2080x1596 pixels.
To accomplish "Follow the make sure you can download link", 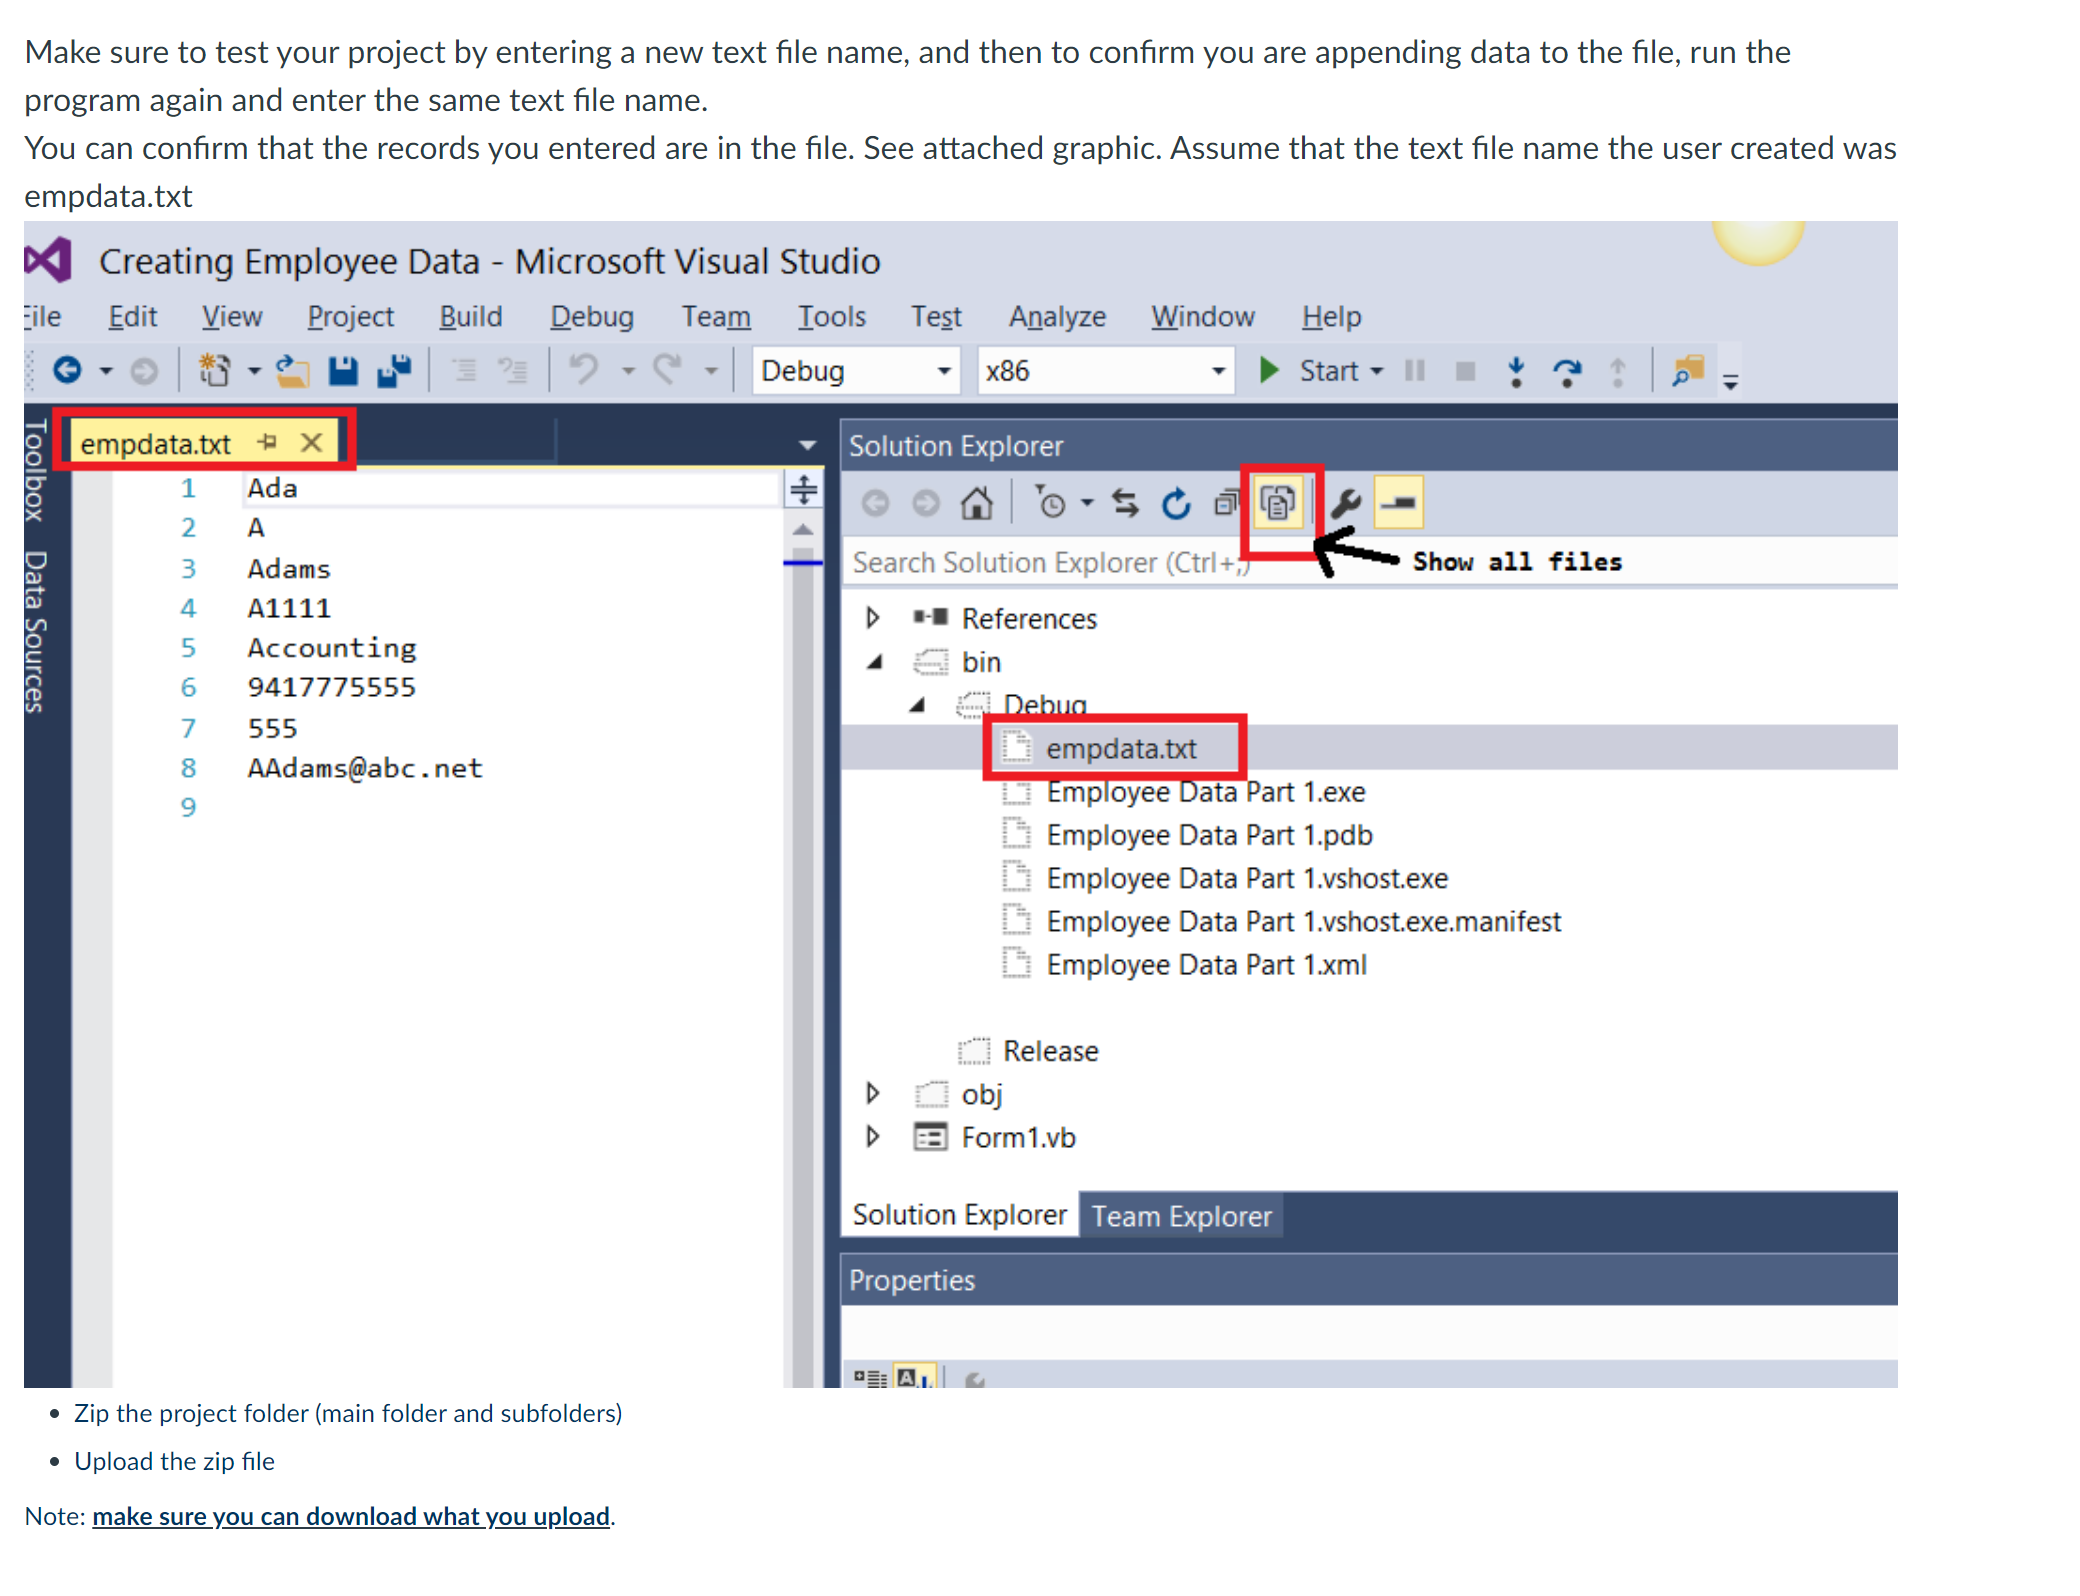I will 351,1516.
